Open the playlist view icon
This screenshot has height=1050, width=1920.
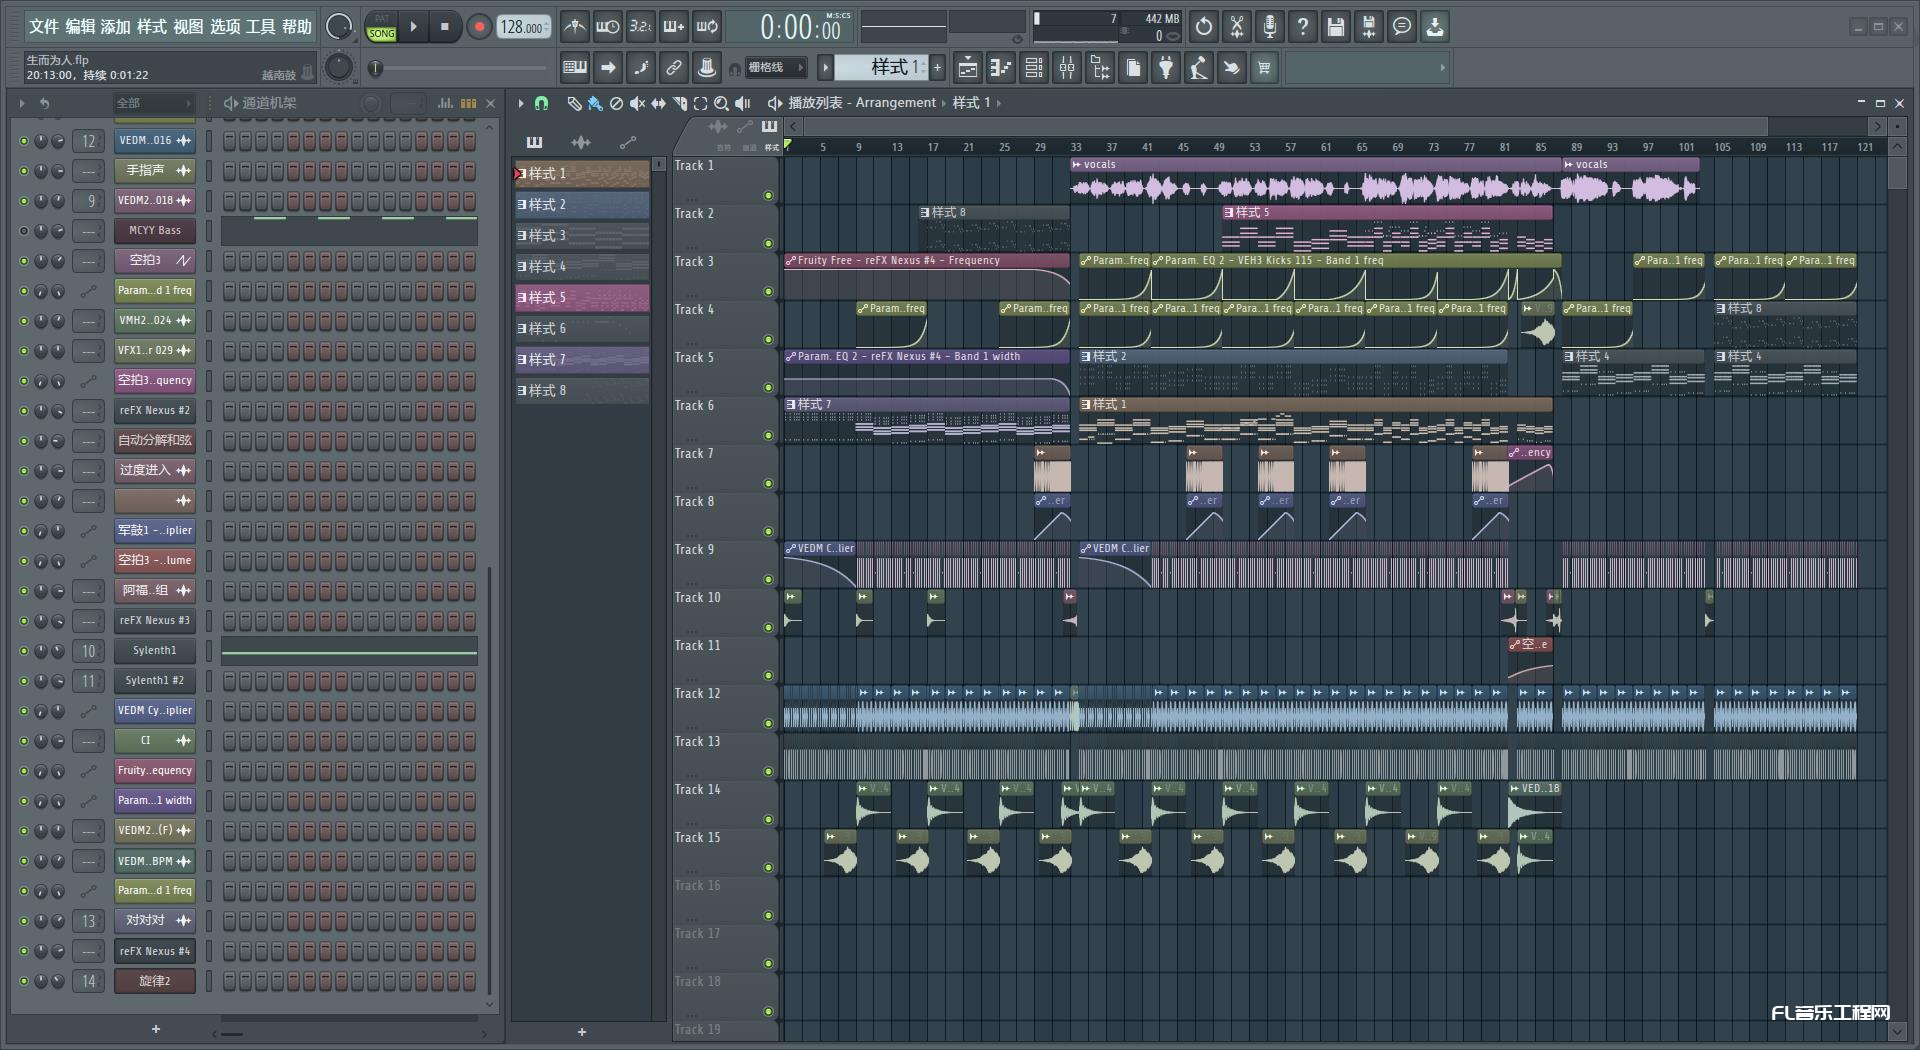(968, 68)
